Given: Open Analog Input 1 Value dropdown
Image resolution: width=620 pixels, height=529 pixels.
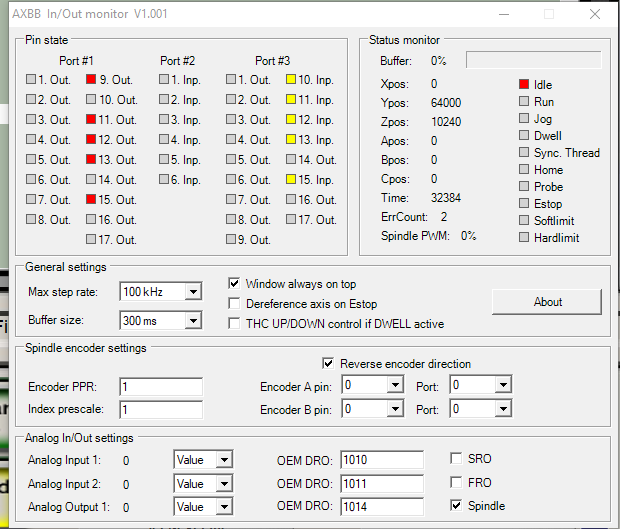Looking at the screenshot, I should (x=224, y=460).
